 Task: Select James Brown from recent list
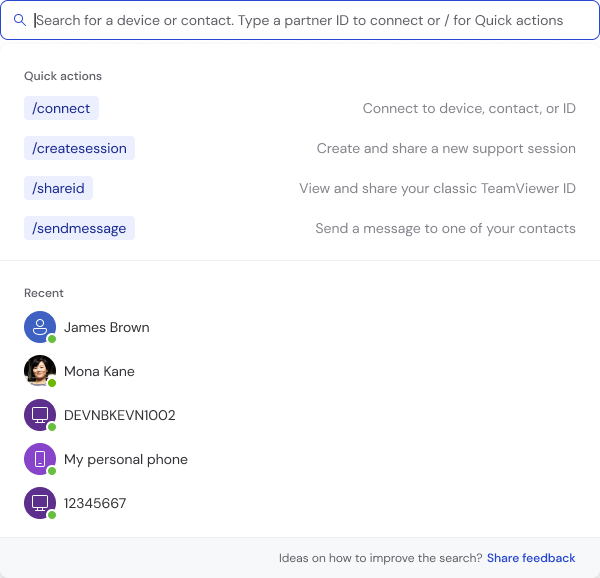click(107, 327)
